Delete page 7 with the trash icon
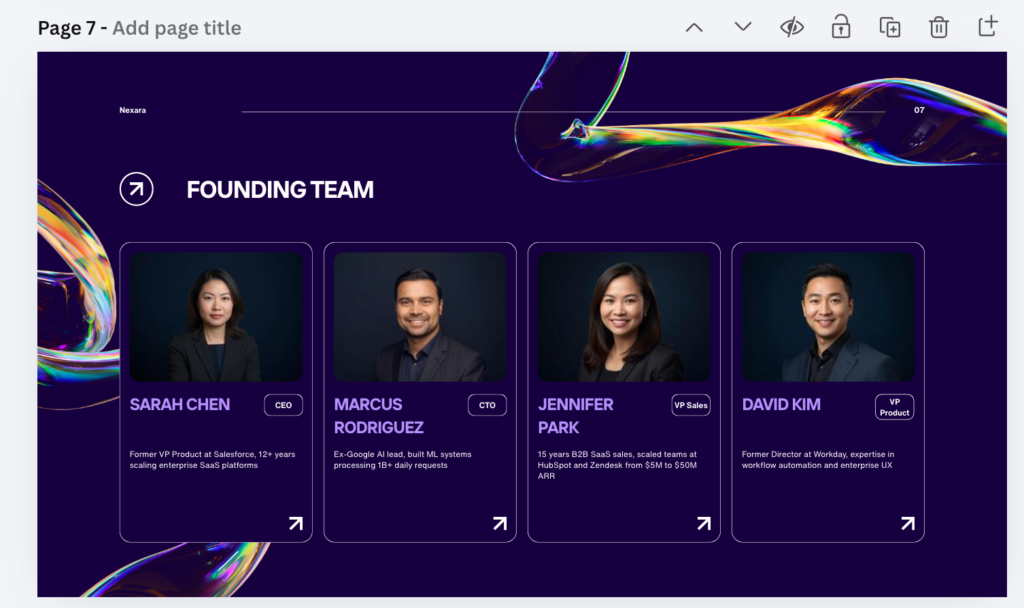1024x608 pixels. 938,27
